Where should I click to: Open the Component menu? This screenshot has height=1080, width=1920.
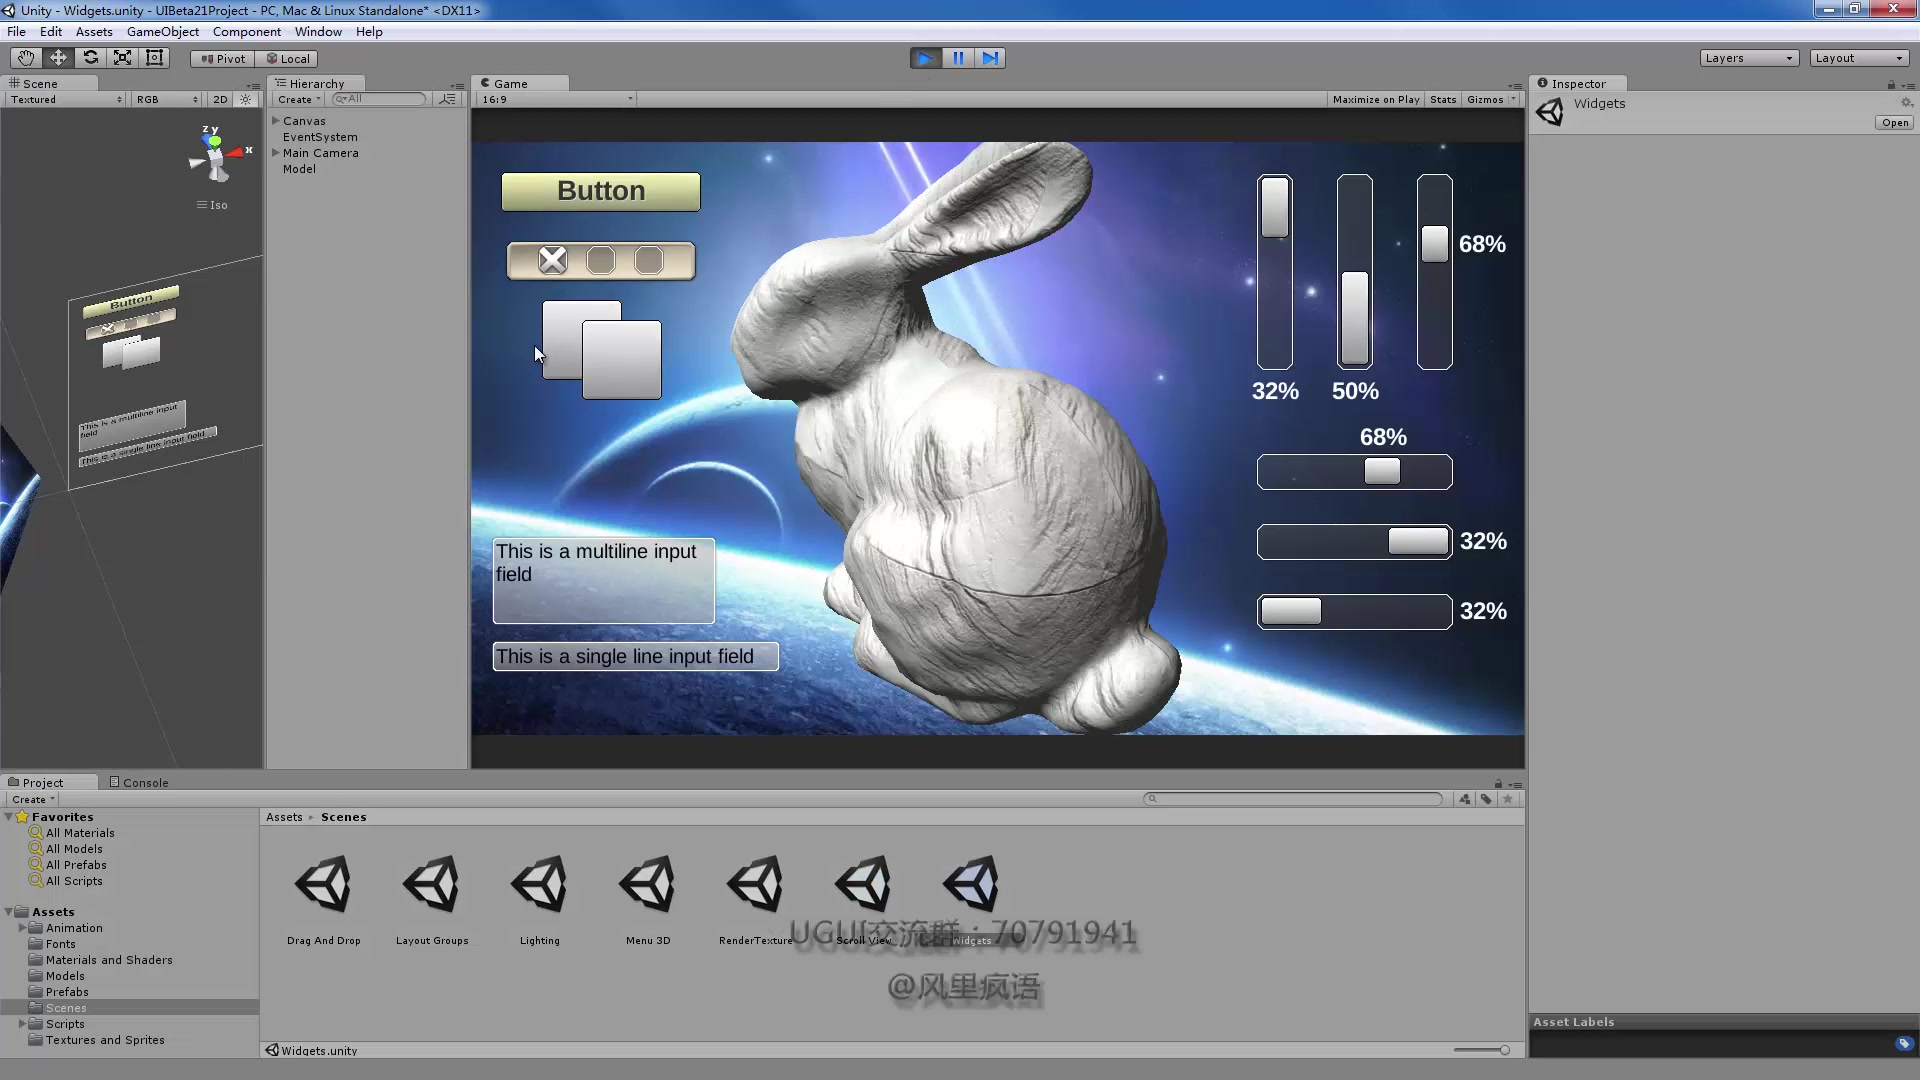[x=247, y=32]
